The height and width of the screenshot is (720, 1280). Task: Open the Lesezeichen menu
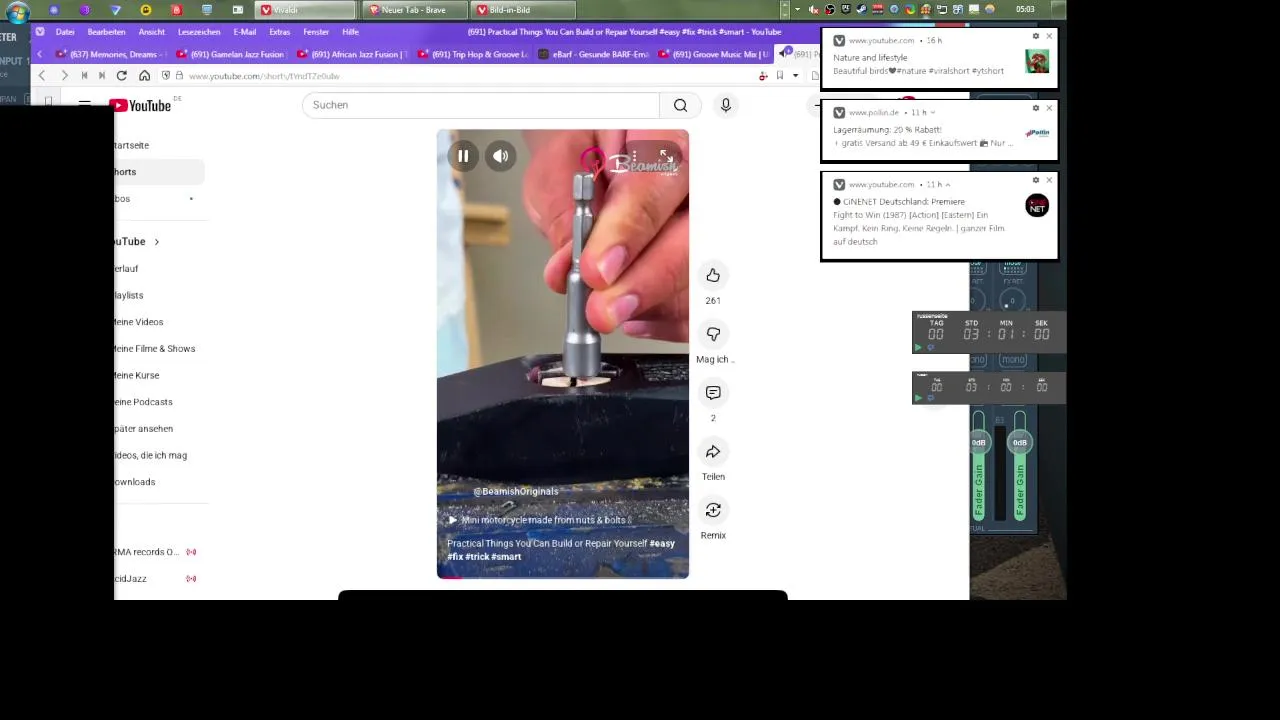199,32
